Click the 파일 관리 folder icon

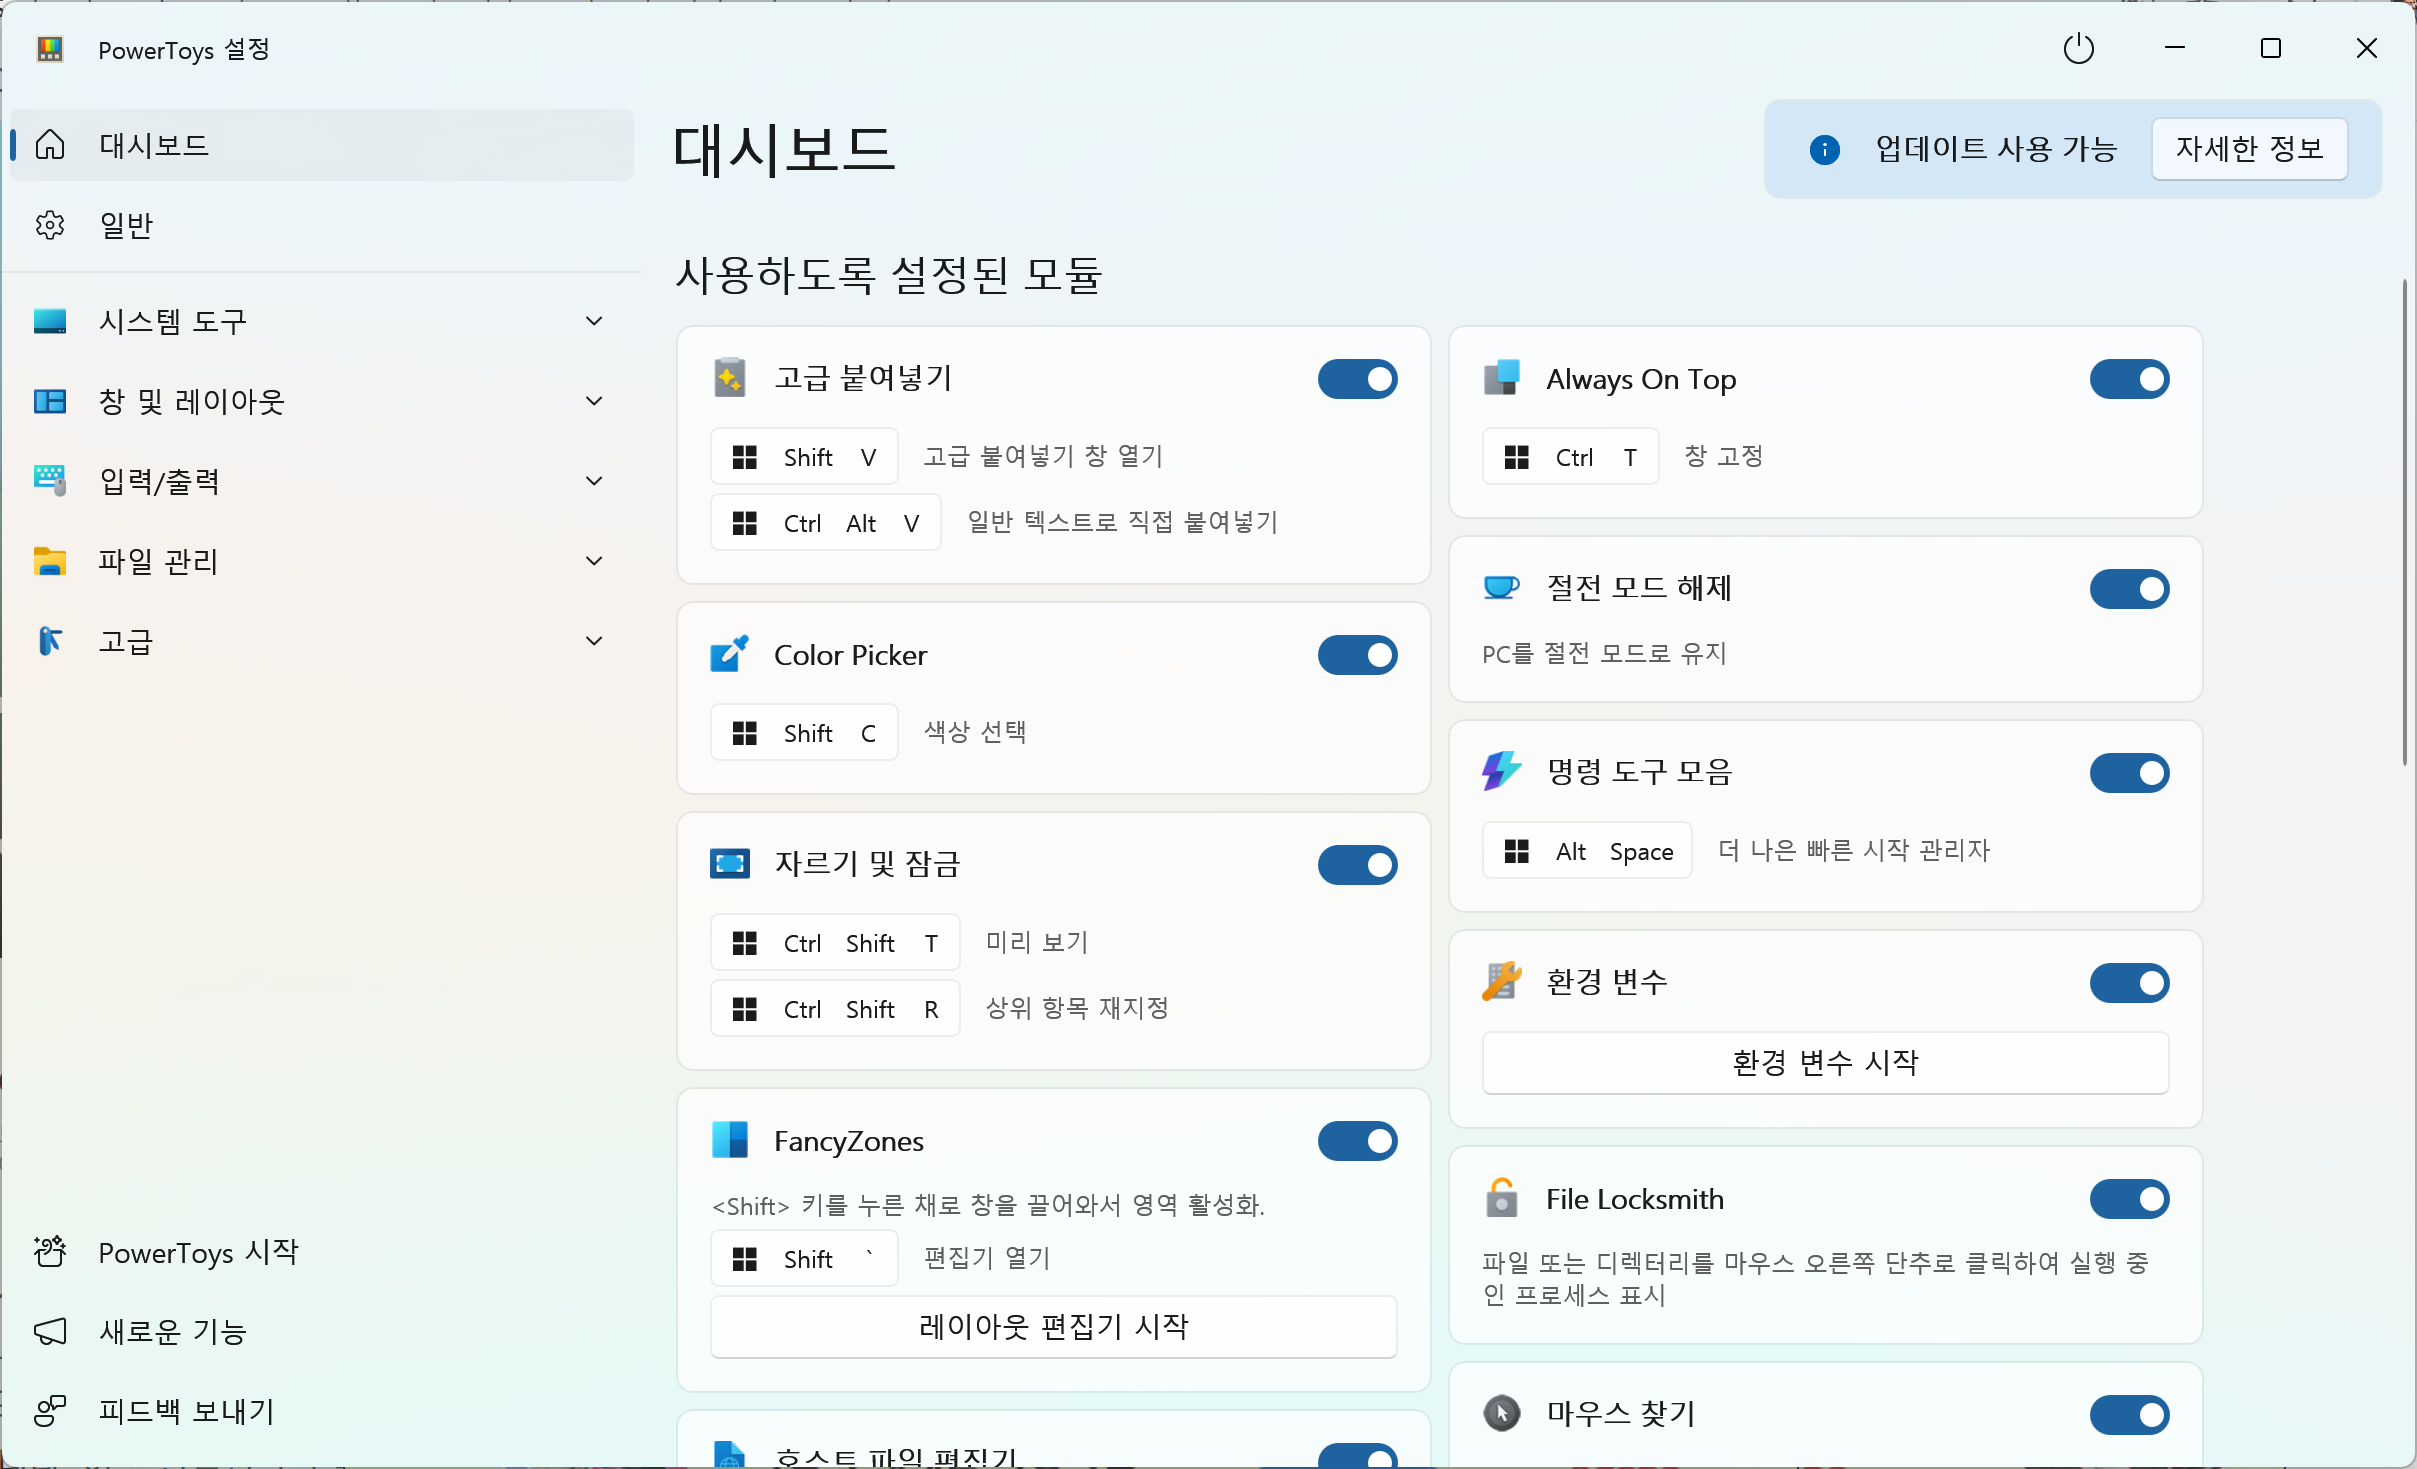pyautogui.click(x=50, y=561)
